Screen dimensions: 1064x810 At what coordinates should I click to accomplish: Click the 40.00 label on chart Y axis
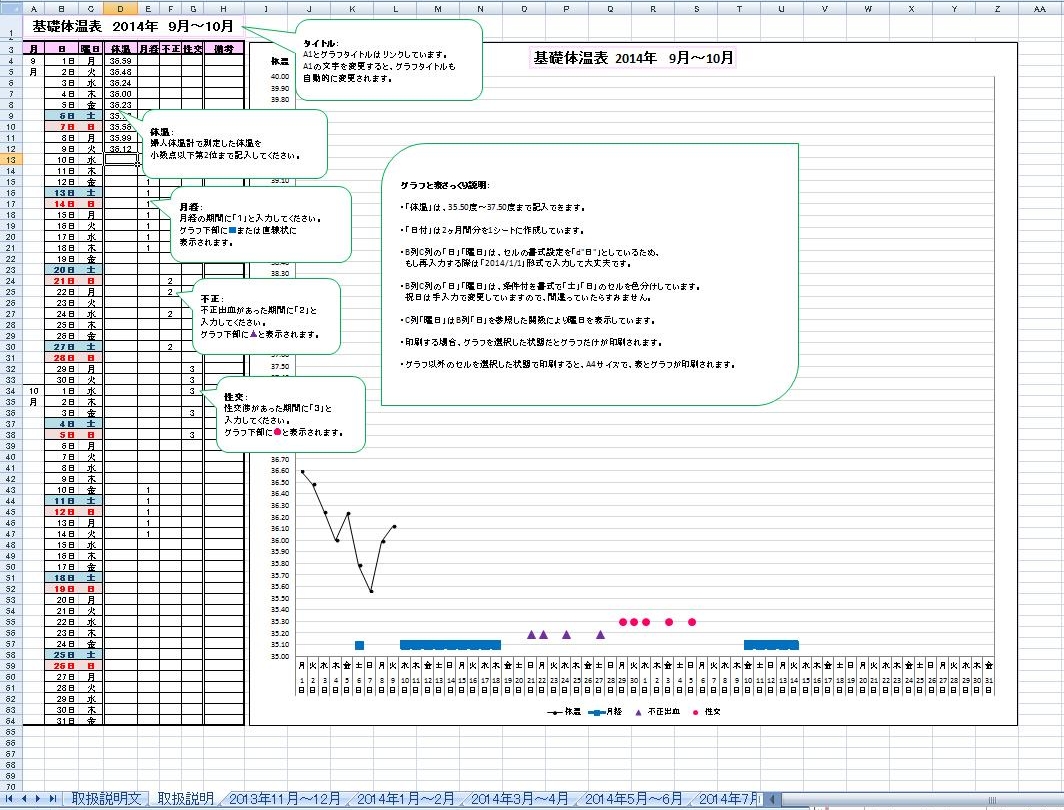pos(280,77)
